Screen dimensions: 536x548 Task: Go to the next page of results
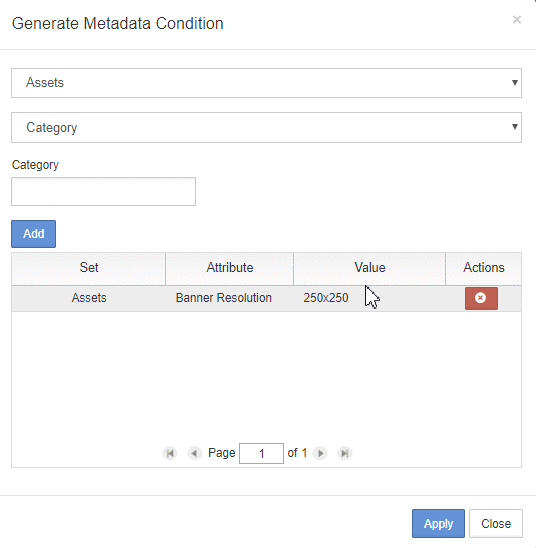click(x=320, y=453)
